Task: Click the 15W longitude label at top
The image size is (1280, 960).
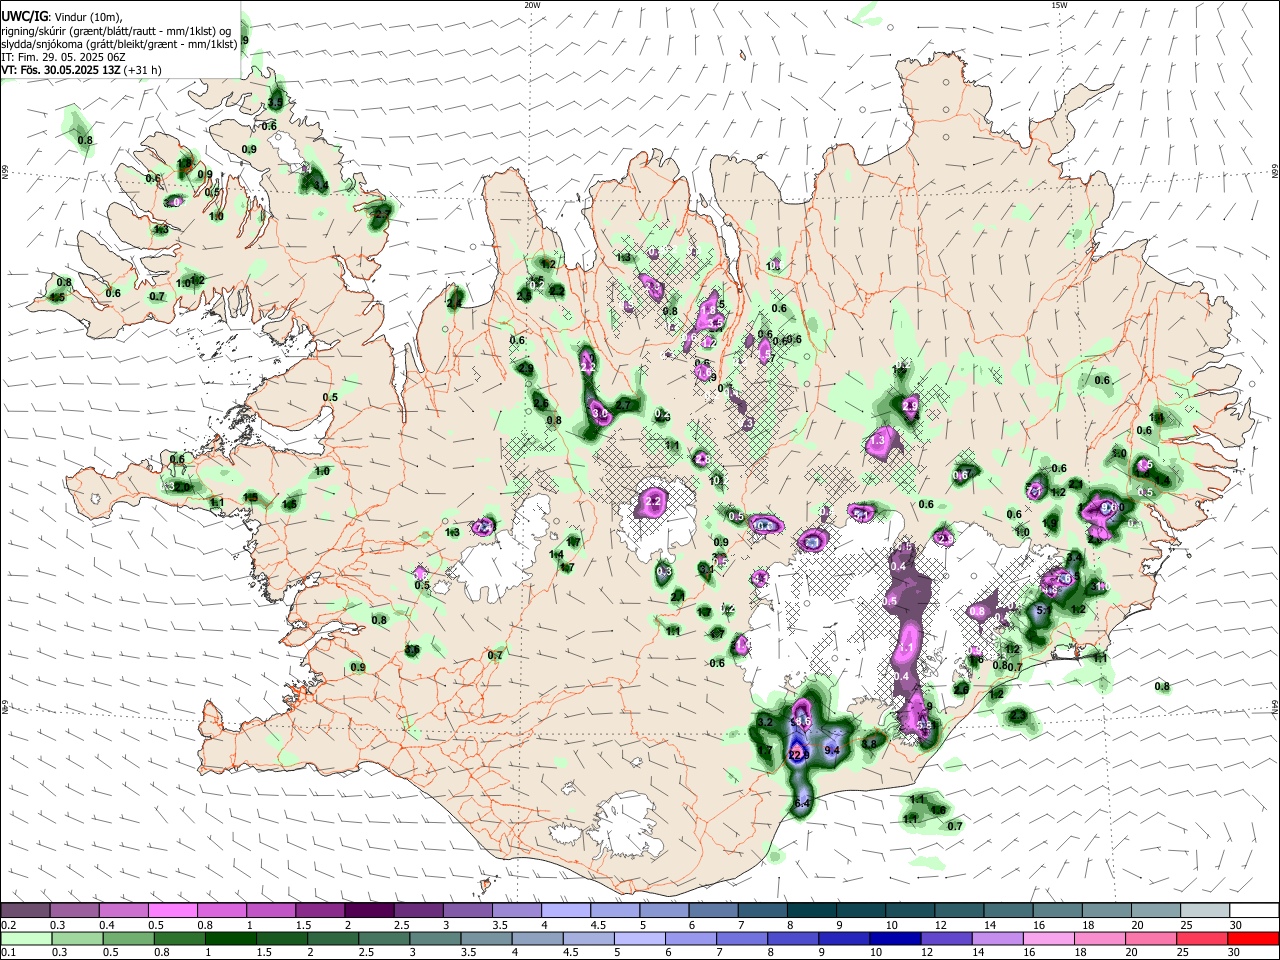Action: click(x=1059, y=4)
